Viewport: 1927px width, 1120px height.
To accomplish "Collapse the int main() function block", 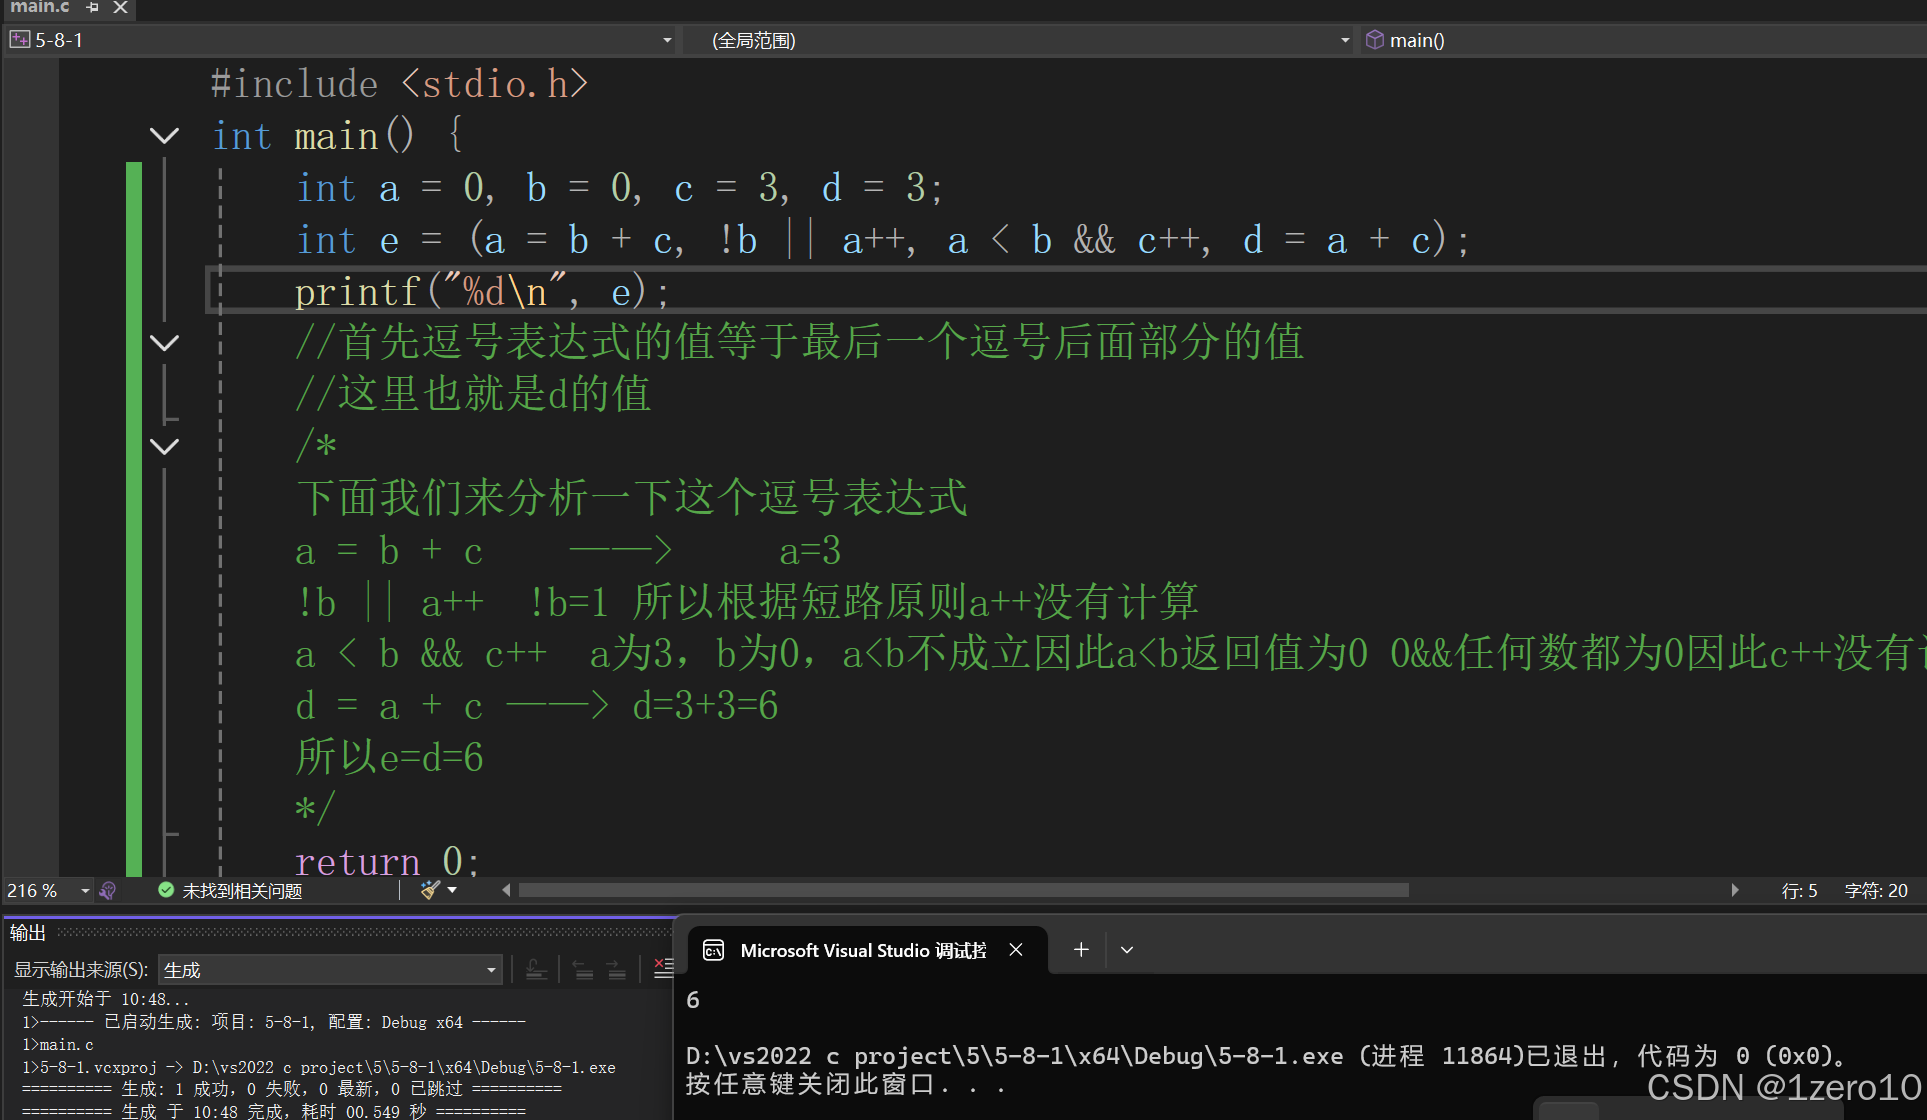I will 164,135.
